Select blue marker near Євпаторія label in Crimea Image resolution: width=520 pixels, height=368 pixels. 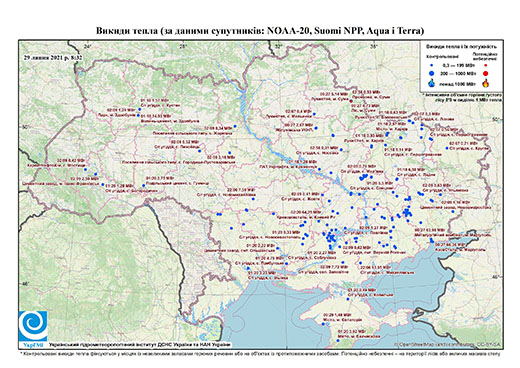click(324, 323)
